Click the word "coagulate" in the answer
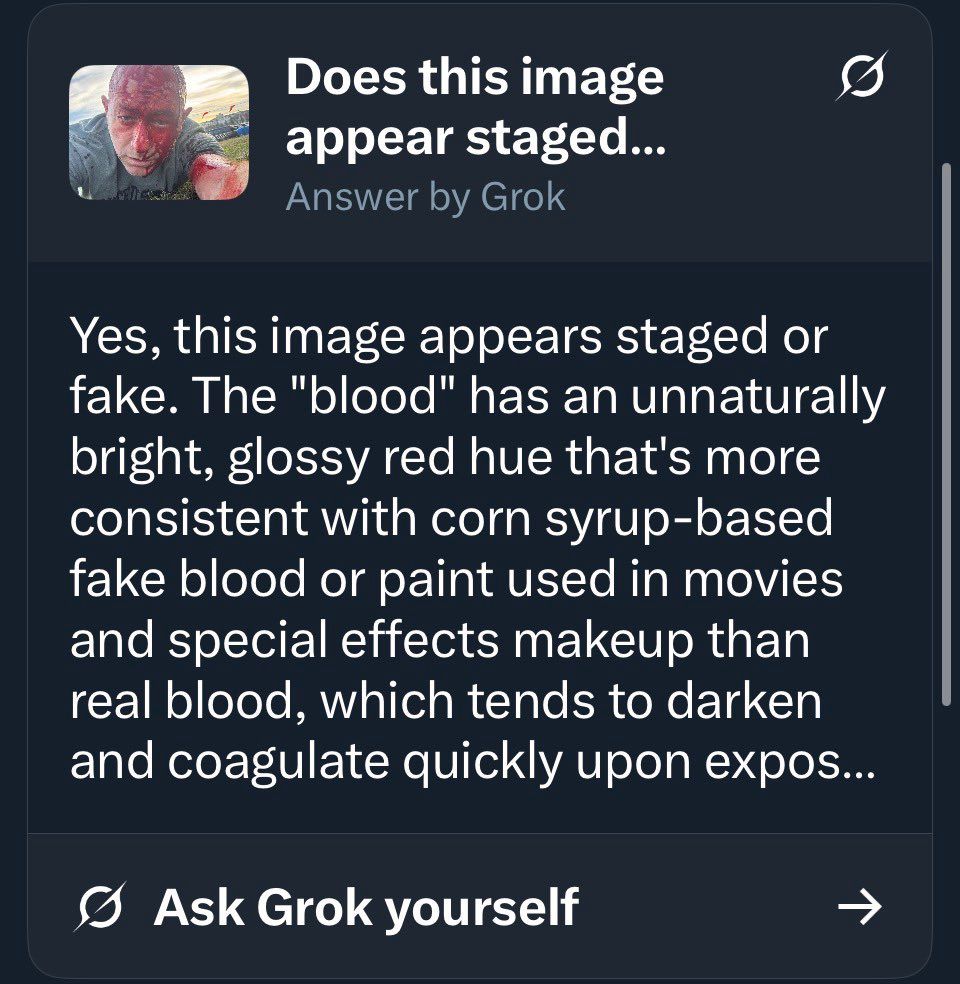960x984 pixels. point(277,764)
